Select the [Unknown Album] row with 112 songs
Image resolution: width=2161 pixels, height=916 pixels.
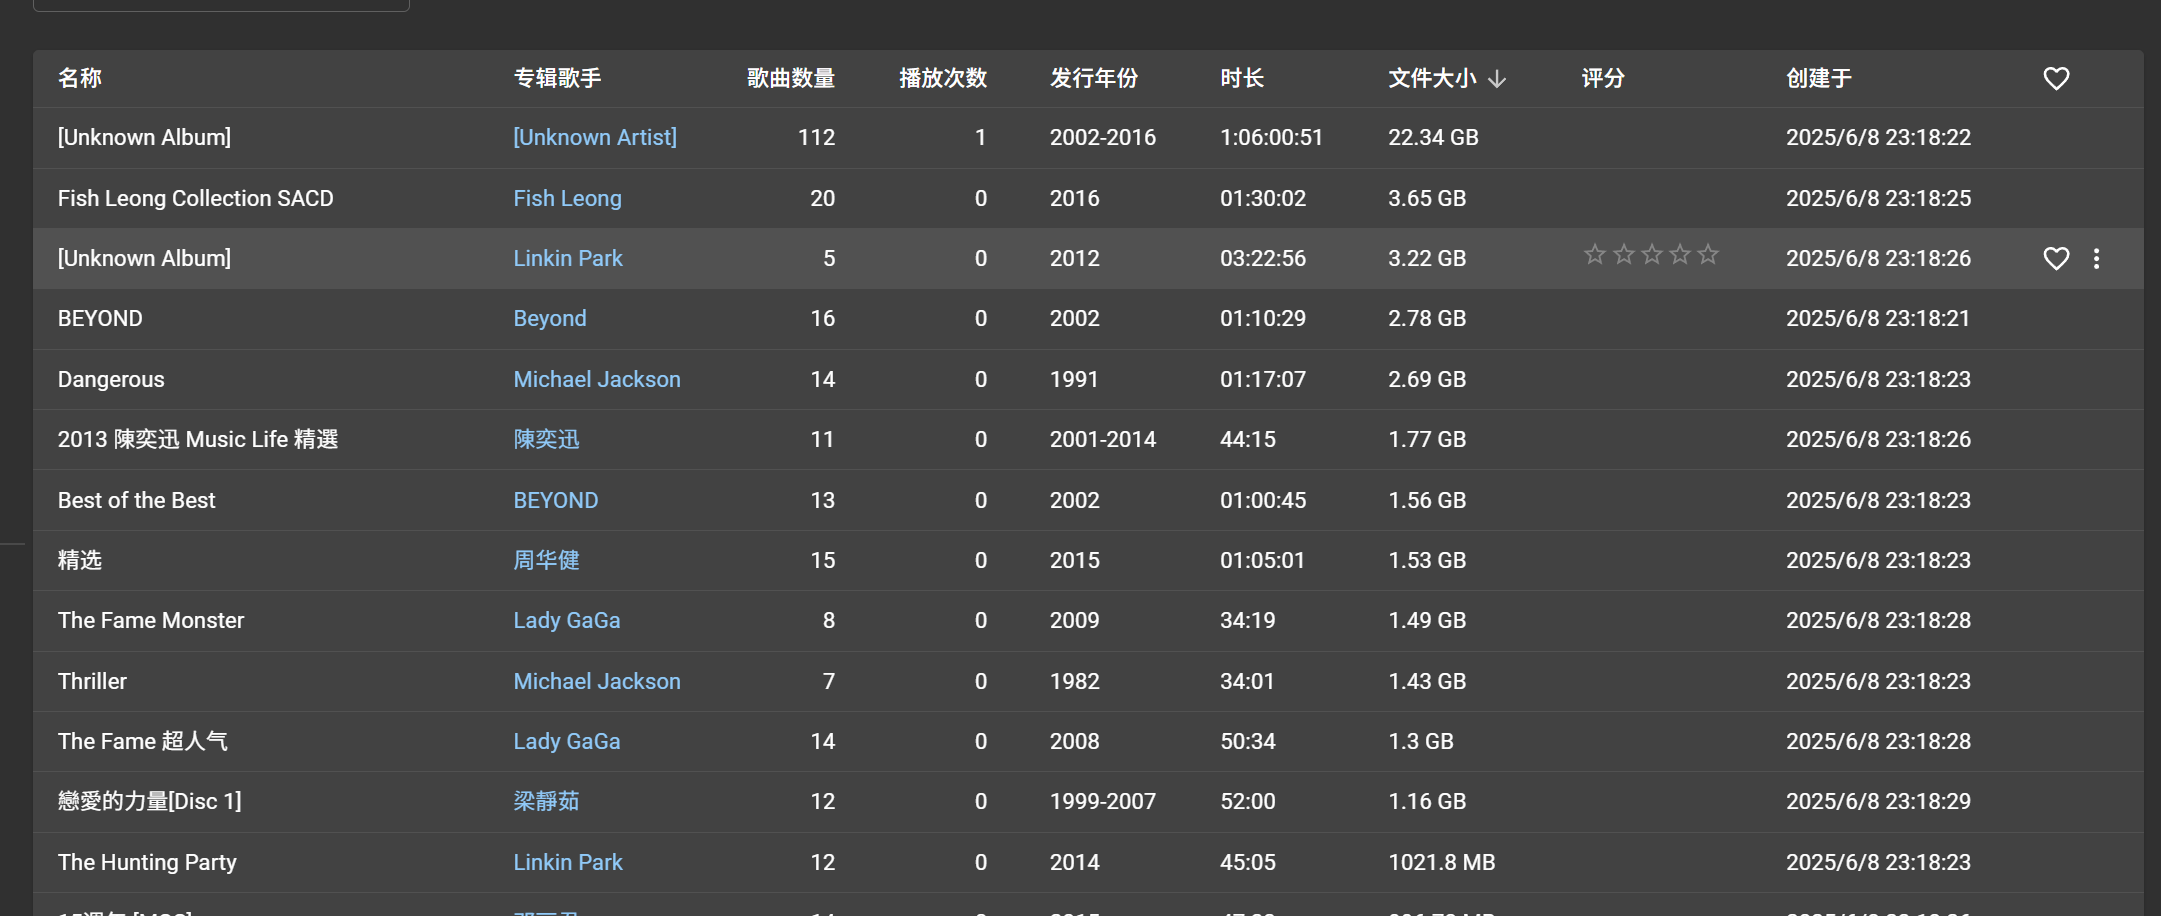click(144, 137)
